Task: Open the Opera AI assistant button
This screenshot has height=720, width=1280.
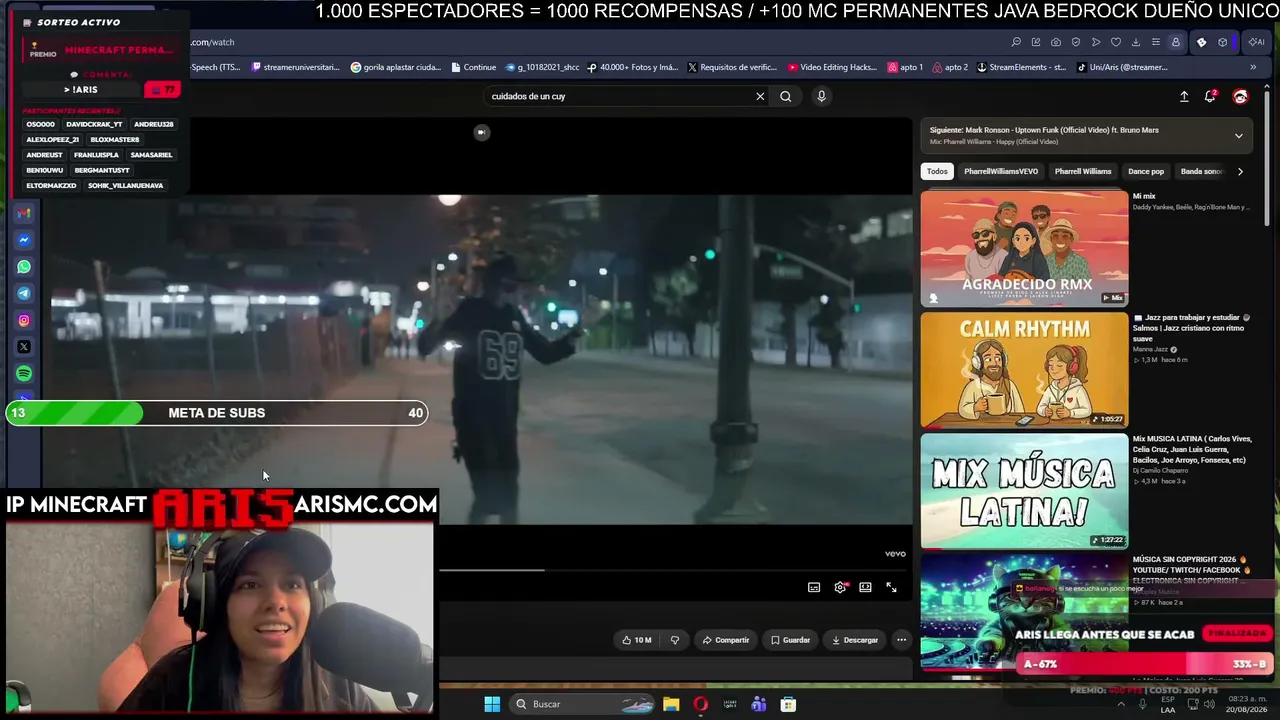Action: click(x=1255, y=42)
